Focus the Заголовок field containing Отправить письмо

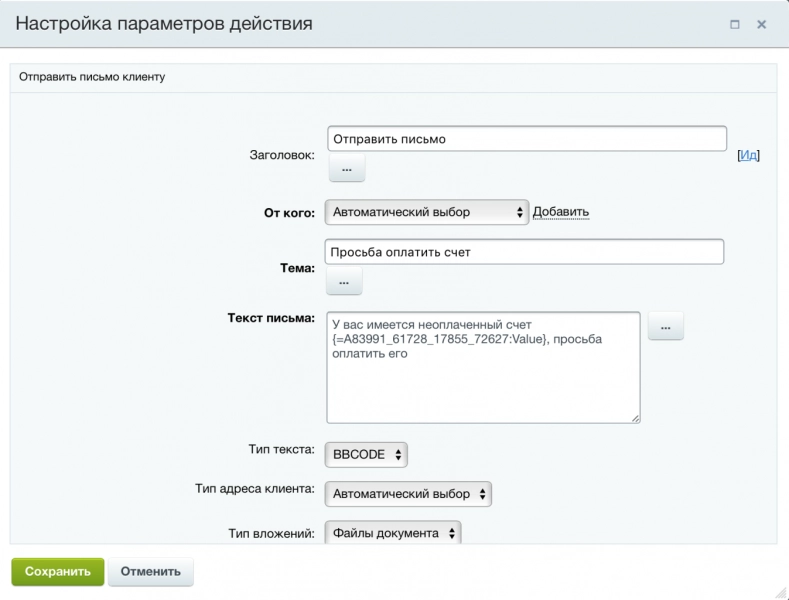pyautogui.click(x=526, y=139)
